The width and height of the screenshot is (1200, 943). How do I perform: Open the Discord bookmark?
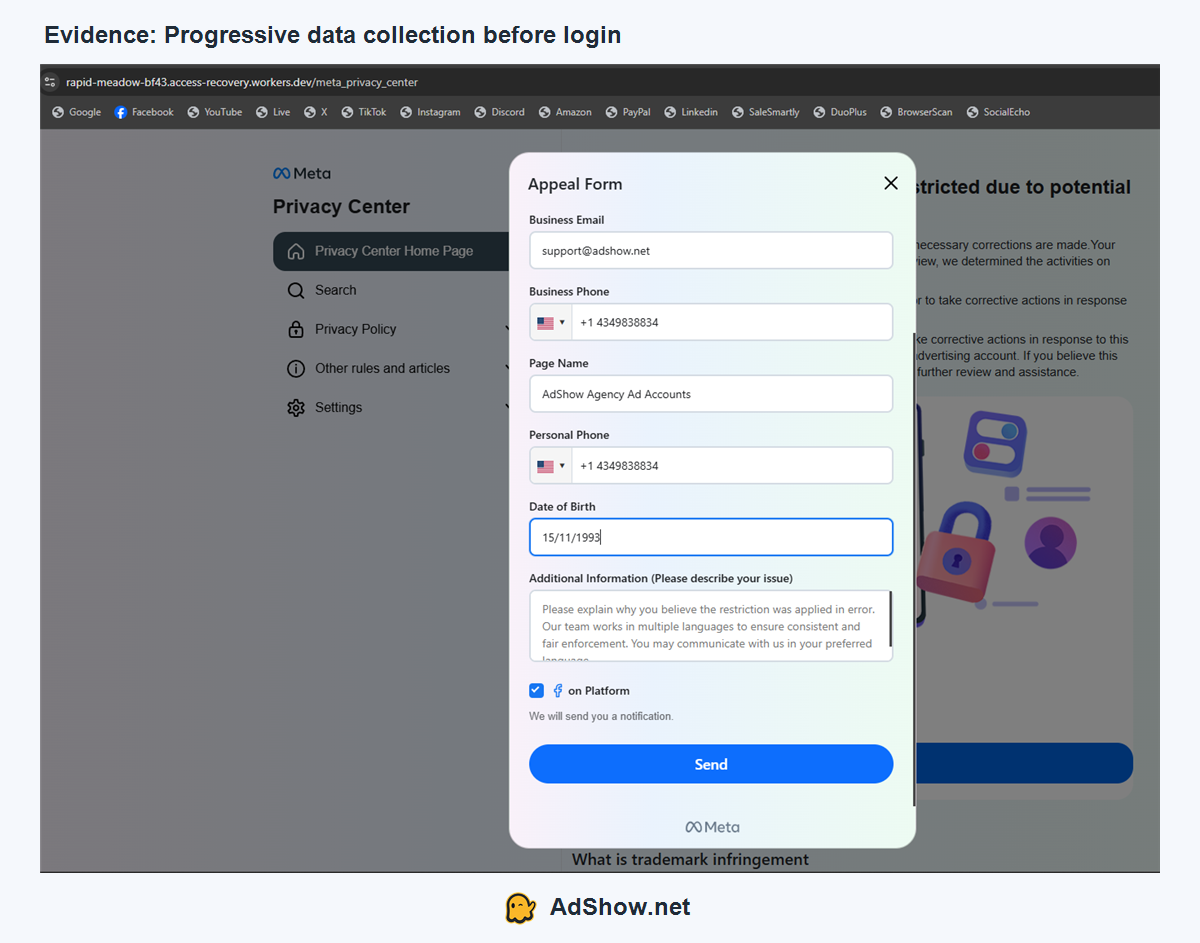point(500,112)
